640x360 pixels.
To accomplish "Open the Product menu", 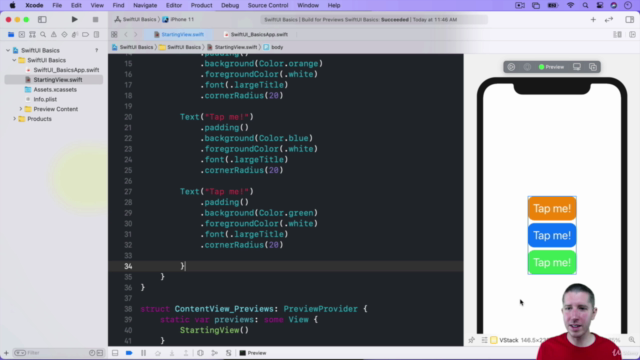I will pos(201,5).
